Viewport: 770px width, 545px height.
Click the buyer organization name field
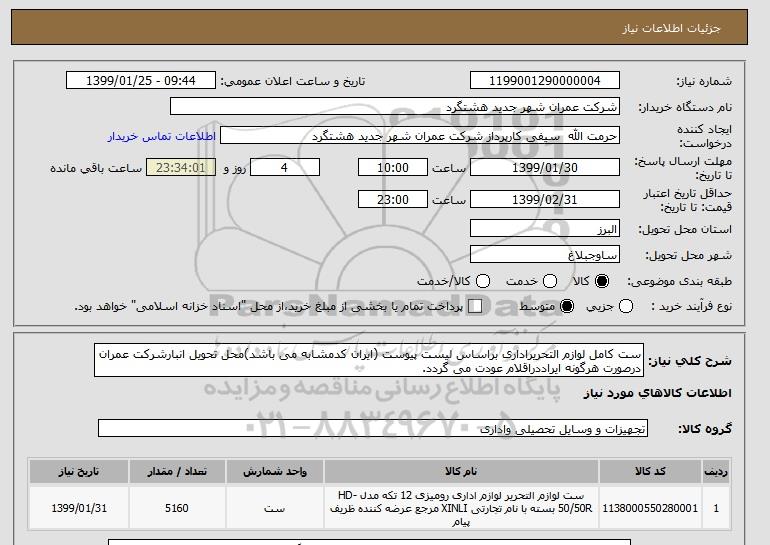pos(395,107)
